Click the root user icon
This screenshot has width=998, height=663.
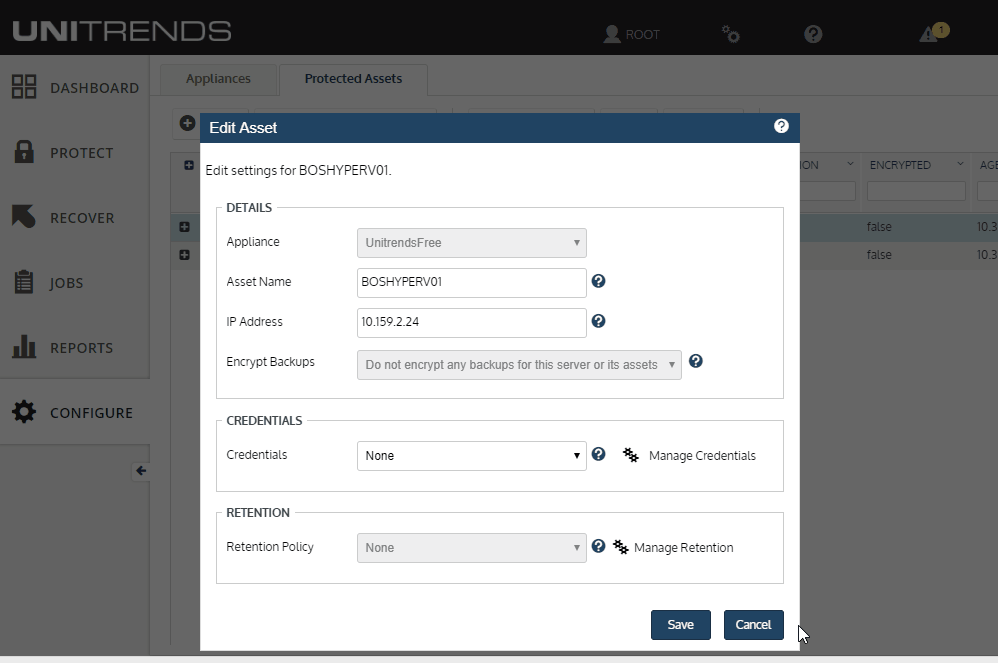point(612,34)
